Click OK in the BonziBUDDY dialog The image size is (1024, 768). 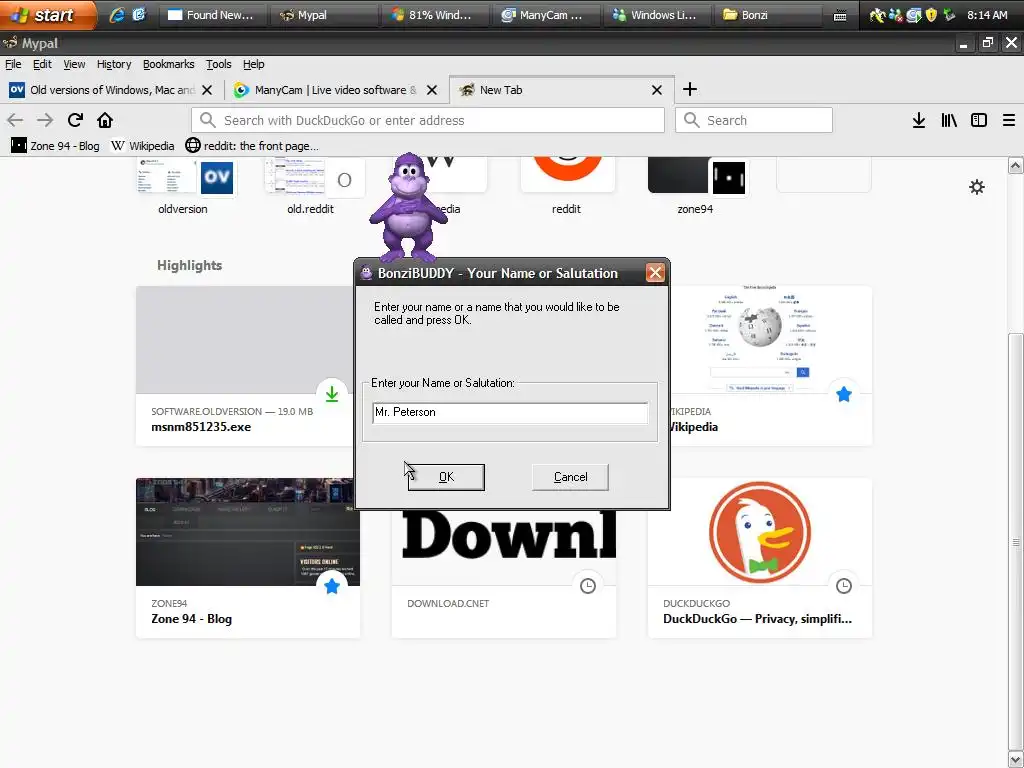(x=446, y=477)
